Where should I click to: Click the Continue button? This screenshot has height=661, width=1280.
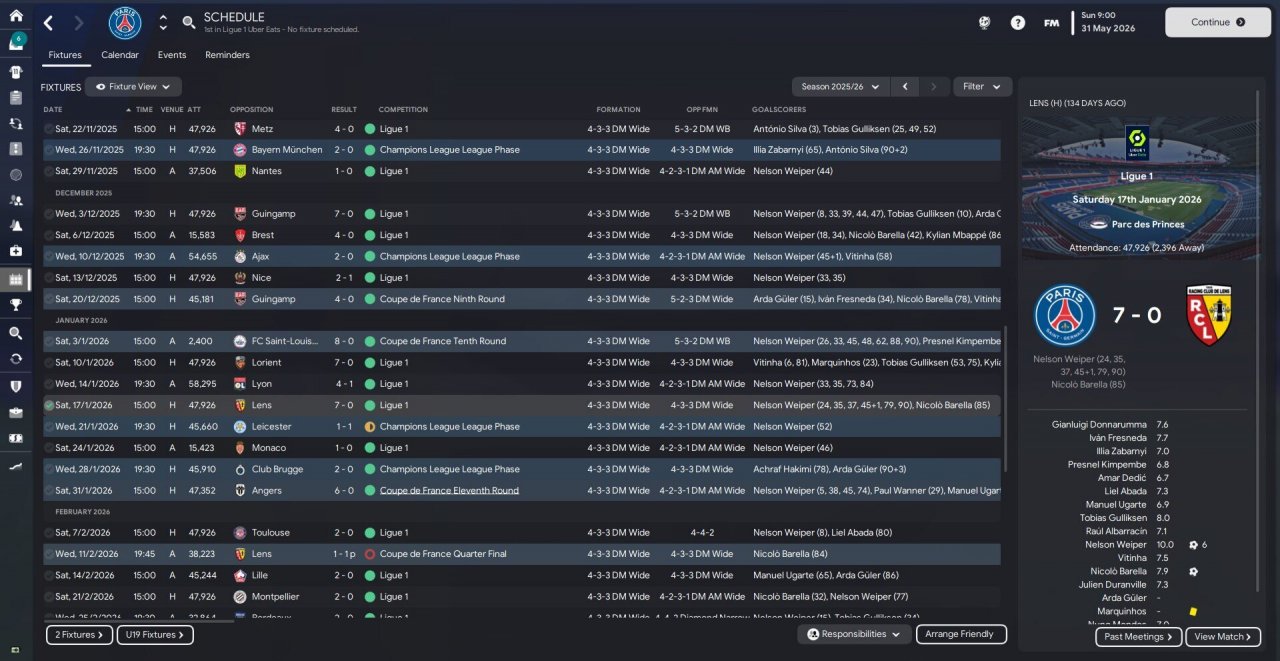click(x=1217, y=22)
